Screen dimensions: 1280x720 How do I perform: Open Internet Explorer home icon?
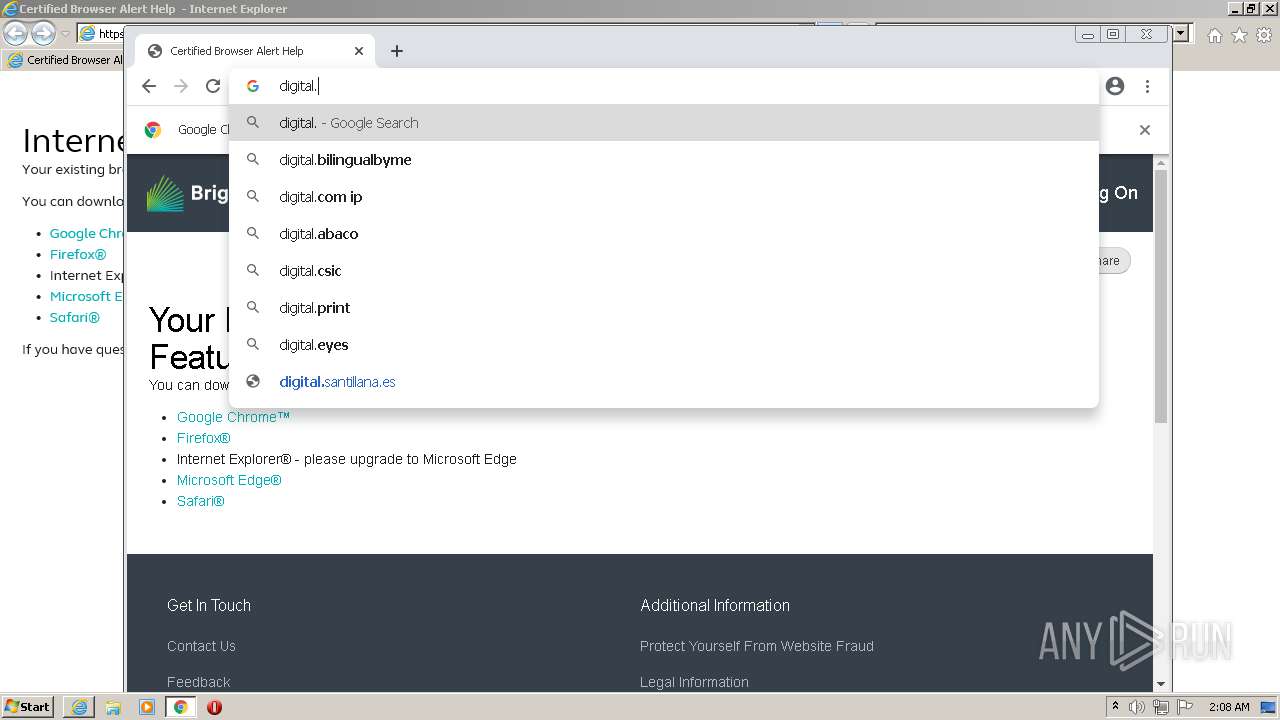1215,35
